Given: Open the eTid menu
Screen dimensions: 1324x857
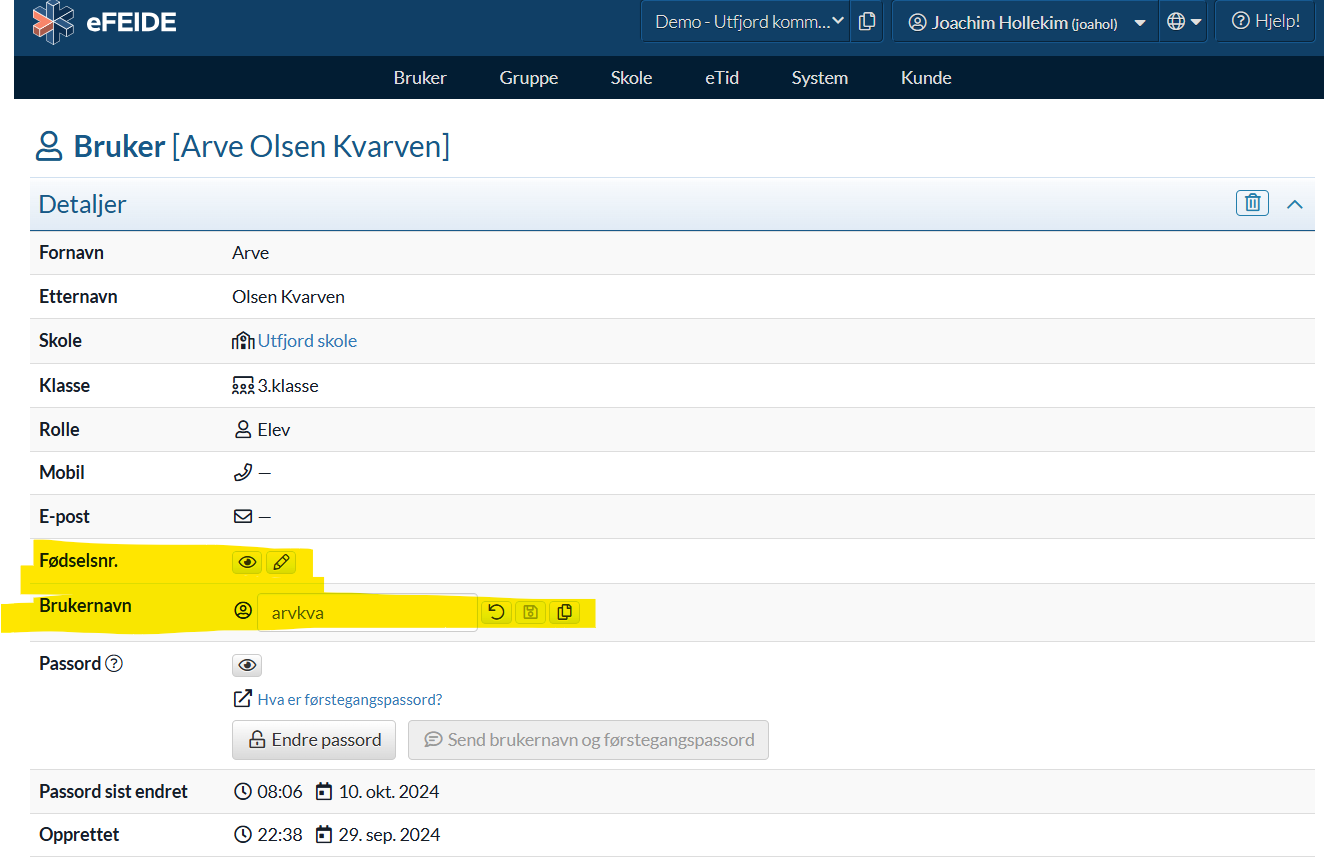Looking at the screenshot, I should (721, 78).
